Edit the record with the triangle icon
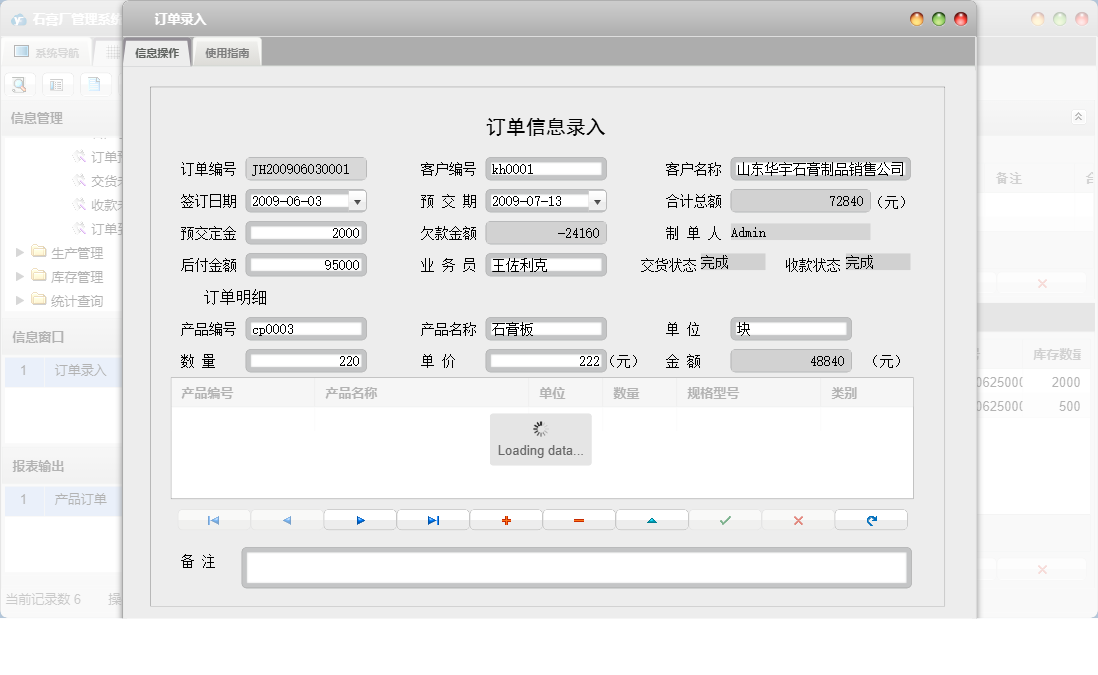This screenshot has height=675, width=1098. coord(651,519)
